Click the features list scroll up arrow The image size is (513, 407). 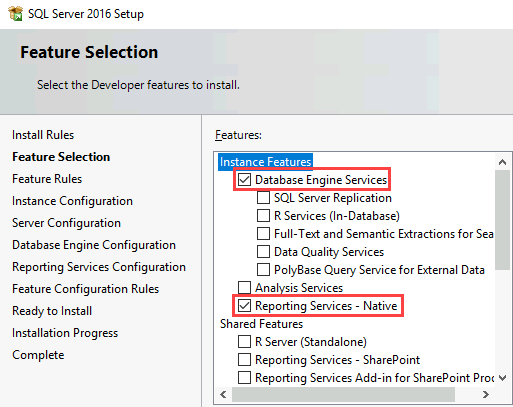502,162
